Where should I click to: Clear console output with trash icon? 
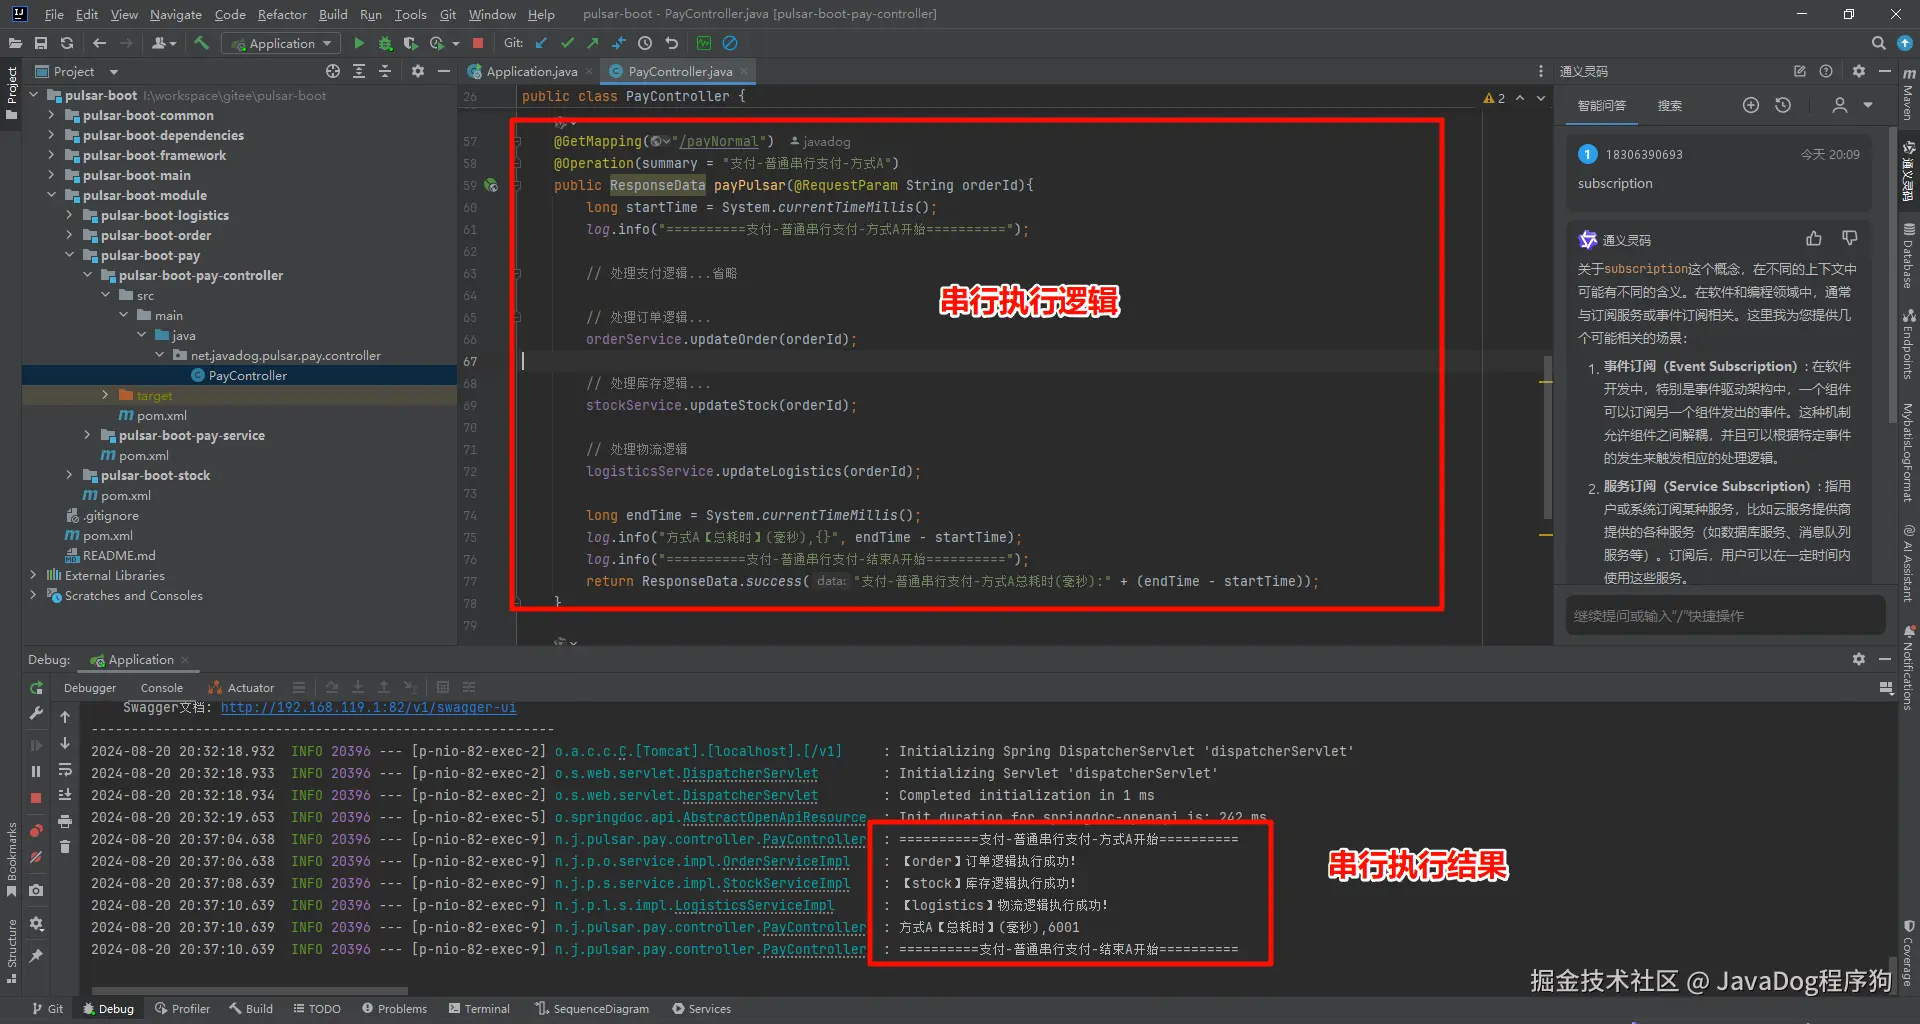coord(65,847)
